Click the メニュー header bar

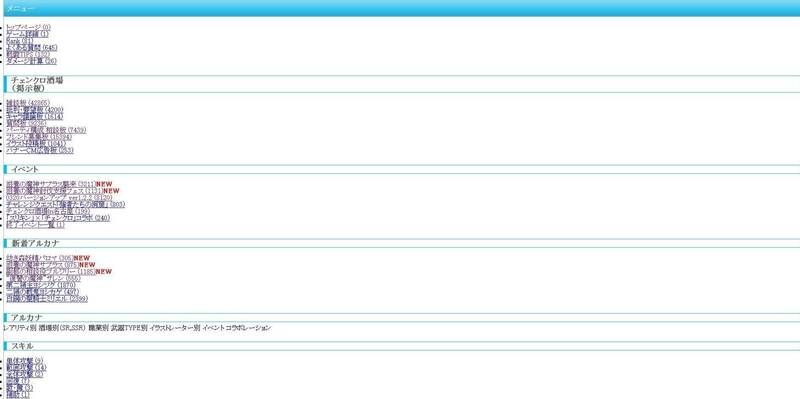coord(400,8)
